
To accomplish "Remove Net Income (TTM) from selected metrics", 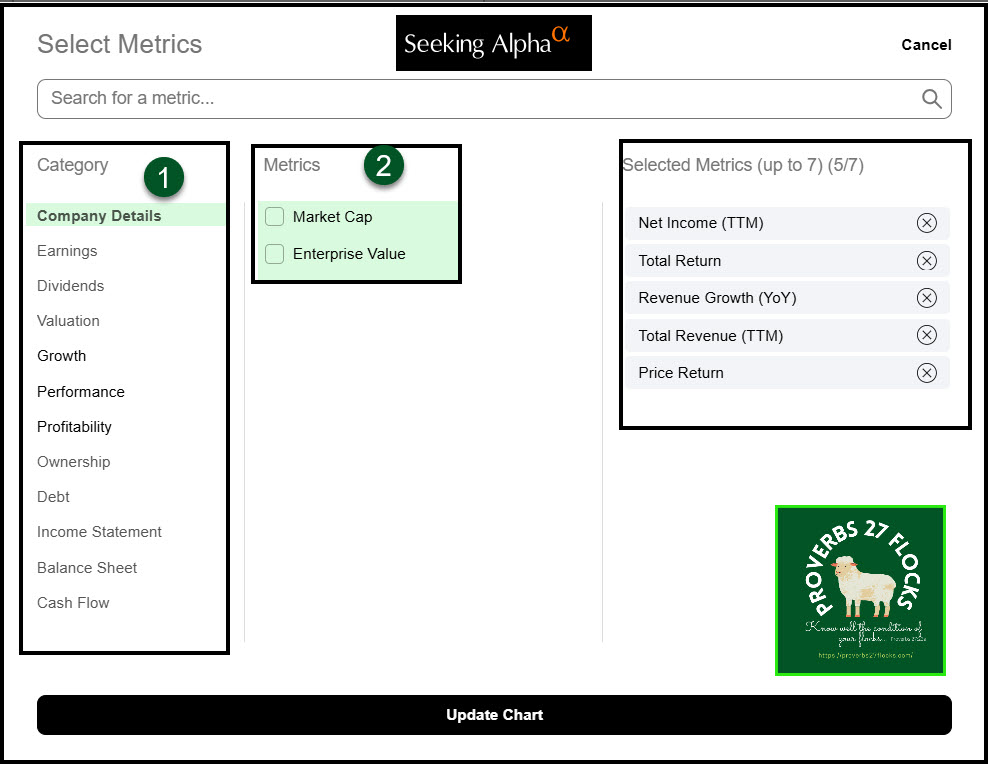I will 926,223.
